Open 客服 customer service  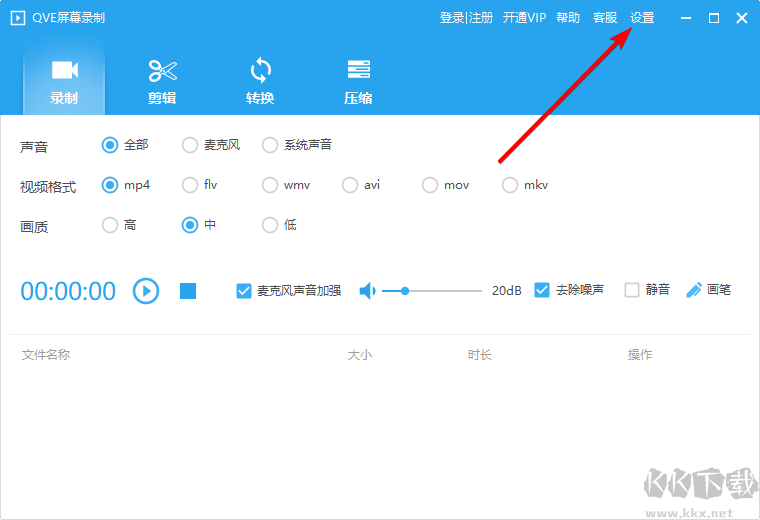click(605, 18)
